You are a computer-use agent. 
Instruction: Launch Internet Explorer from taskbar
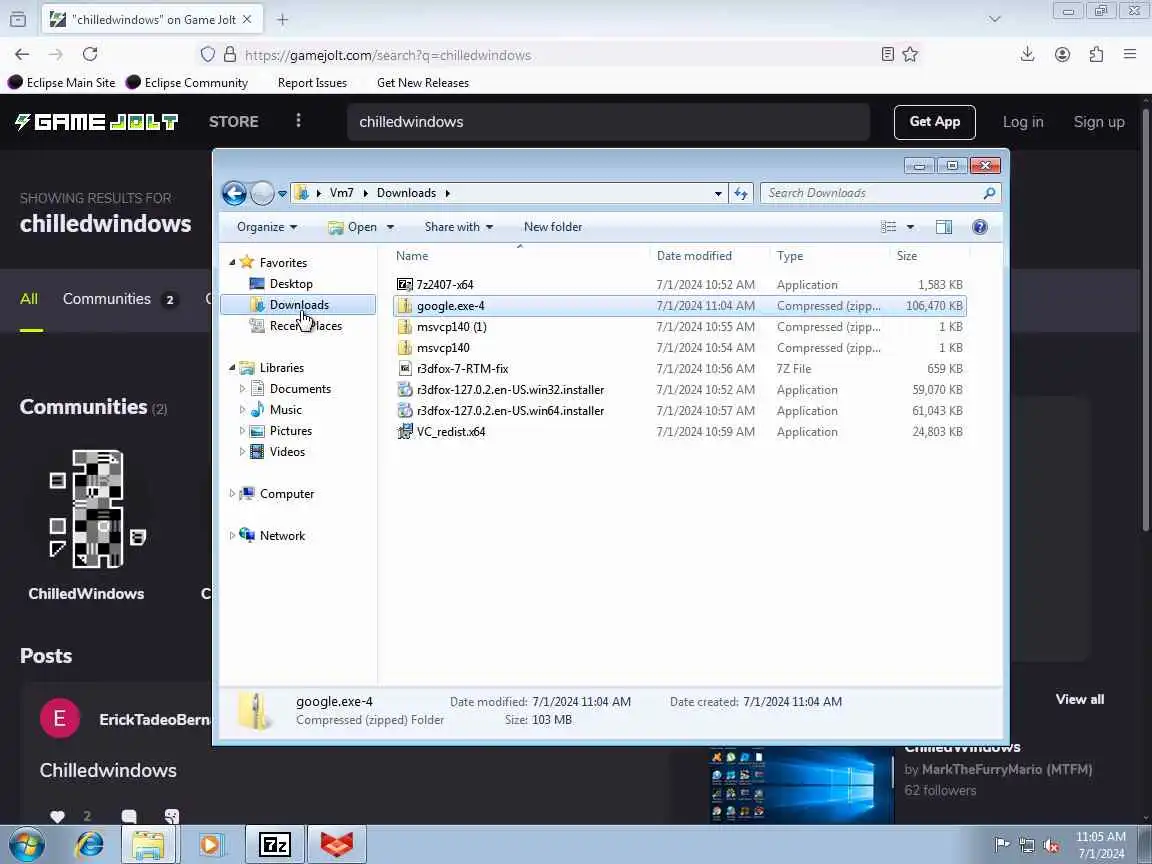(x=90, y=845)
